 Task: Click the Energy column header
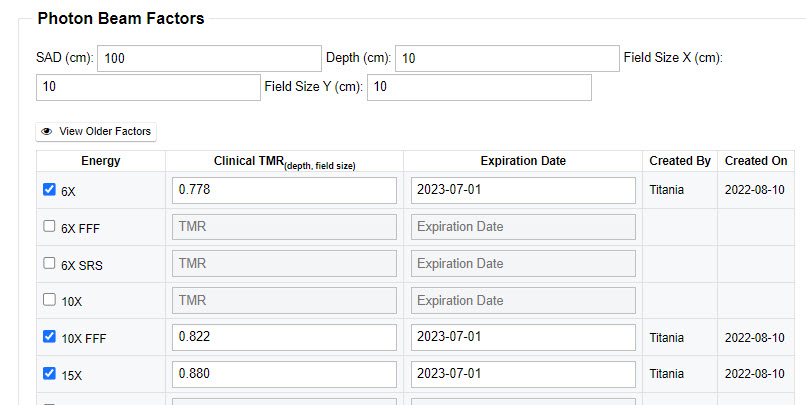point(101,161)
